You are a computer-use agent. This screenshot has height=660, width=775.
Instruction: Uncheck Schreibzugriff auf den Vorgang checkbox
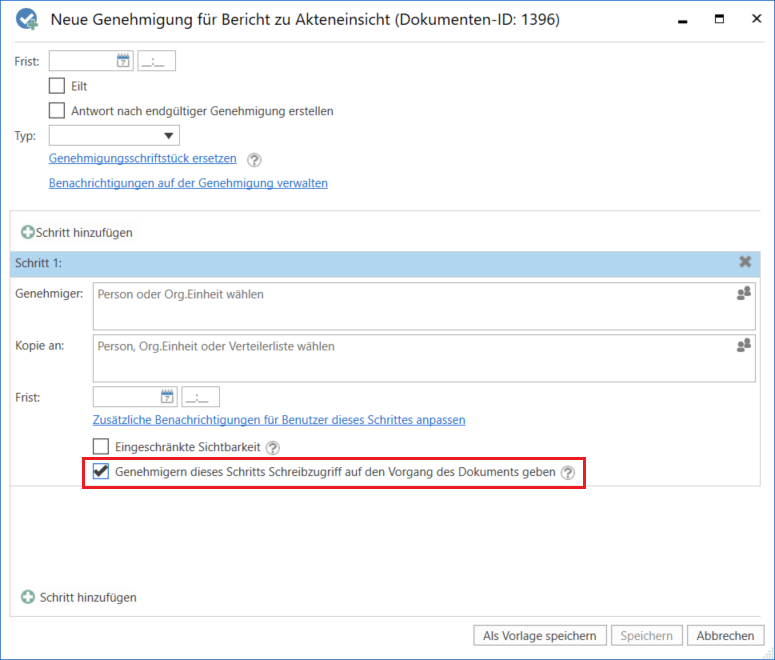[x=101, y=472]
